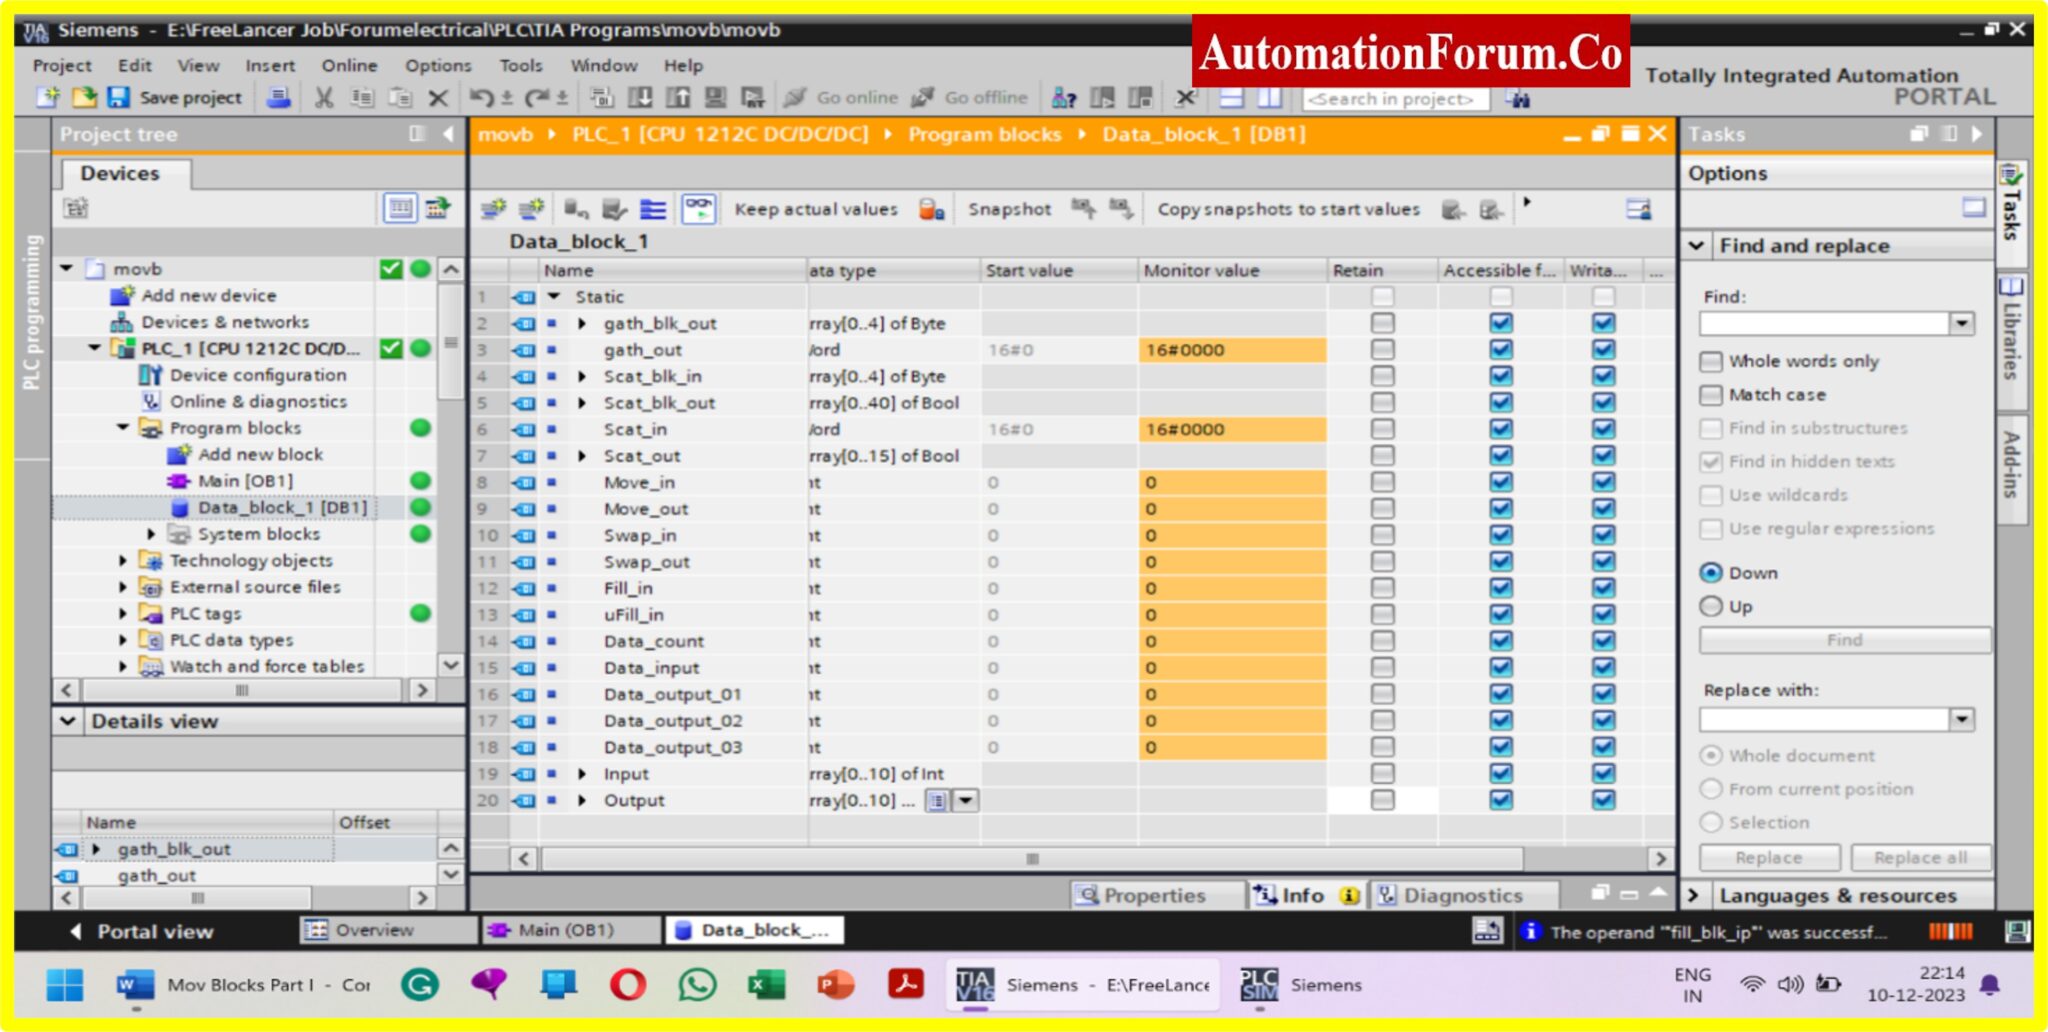Click the Insert row icon in data block toolbar
The height and width of the screenshot is (1032, 2048).
(494, 209)
